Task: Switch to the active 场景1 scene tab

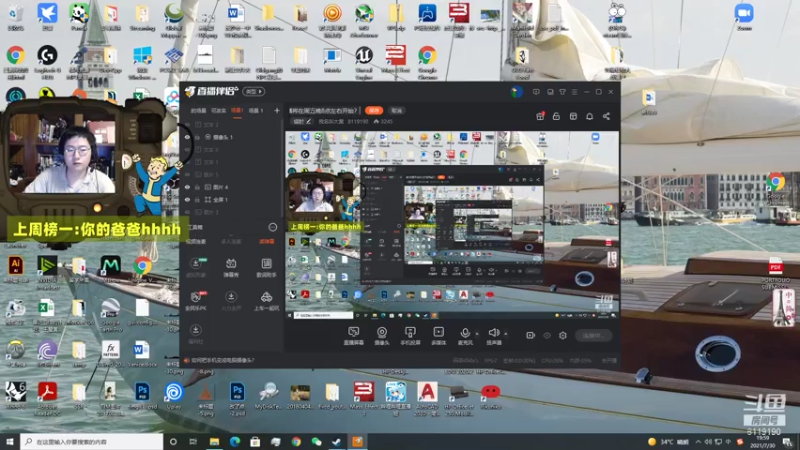Action: click(x=237, y=110)
